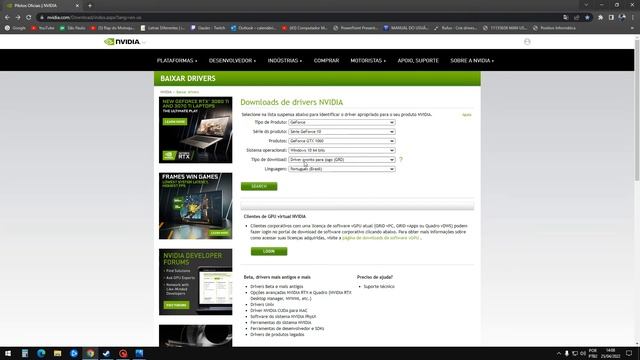Open the Motoristas menu
640x360 pixels.
click(x=368, y=60)
